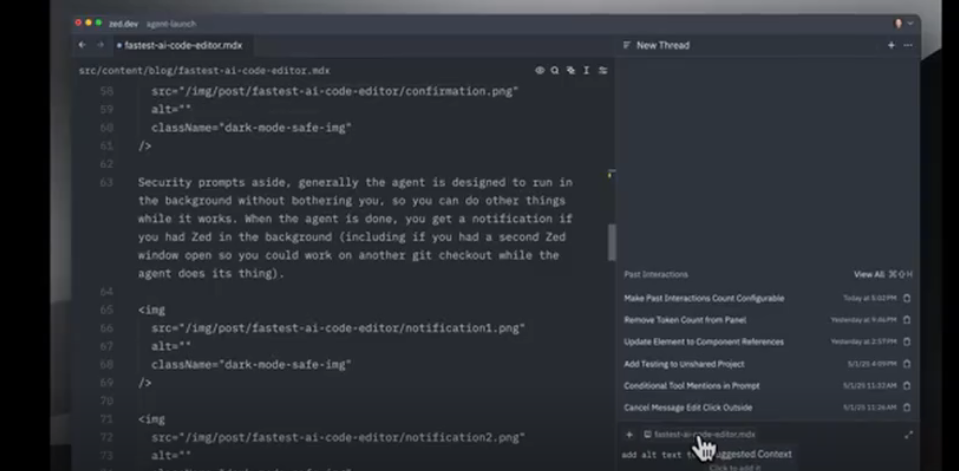
Task: Open the user avatar menu
Action: tap(903, 23)
